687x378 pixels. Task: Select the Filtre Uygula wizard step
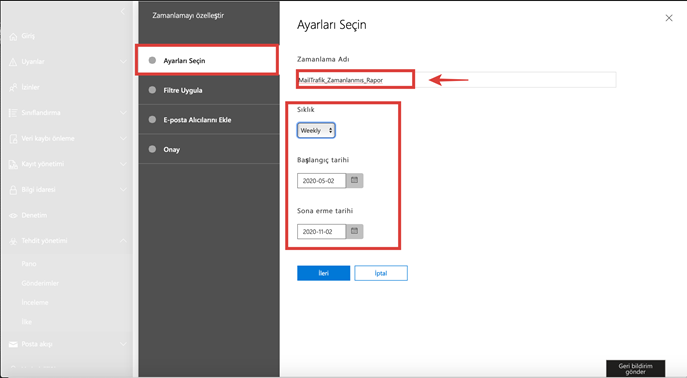point(209,90)
